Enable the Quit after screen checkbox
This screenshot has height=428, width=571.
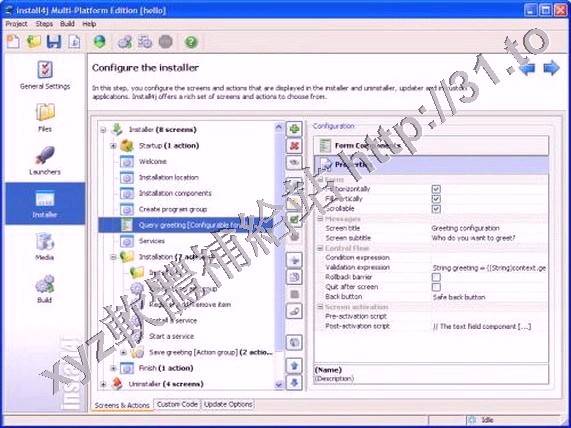pyautogui.click(x=436, y=287)
